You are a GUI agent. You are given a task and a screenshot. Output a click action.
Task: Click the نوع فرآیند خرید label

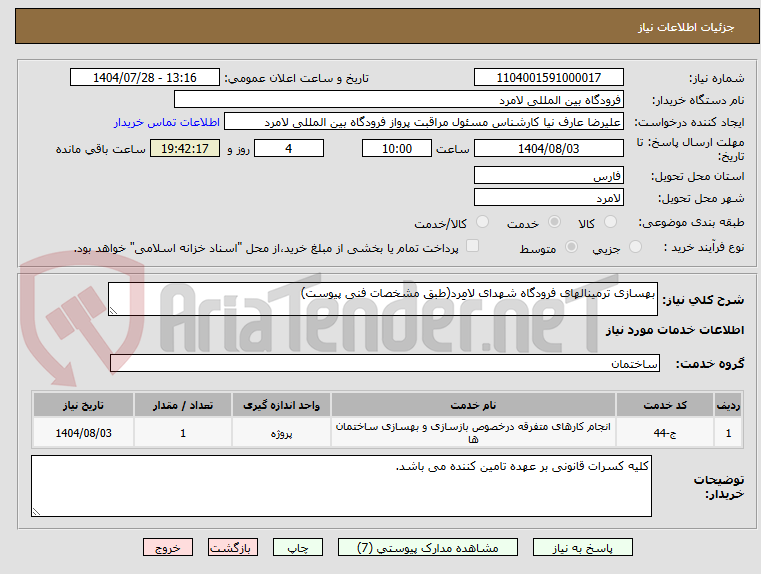pos(704,247)
